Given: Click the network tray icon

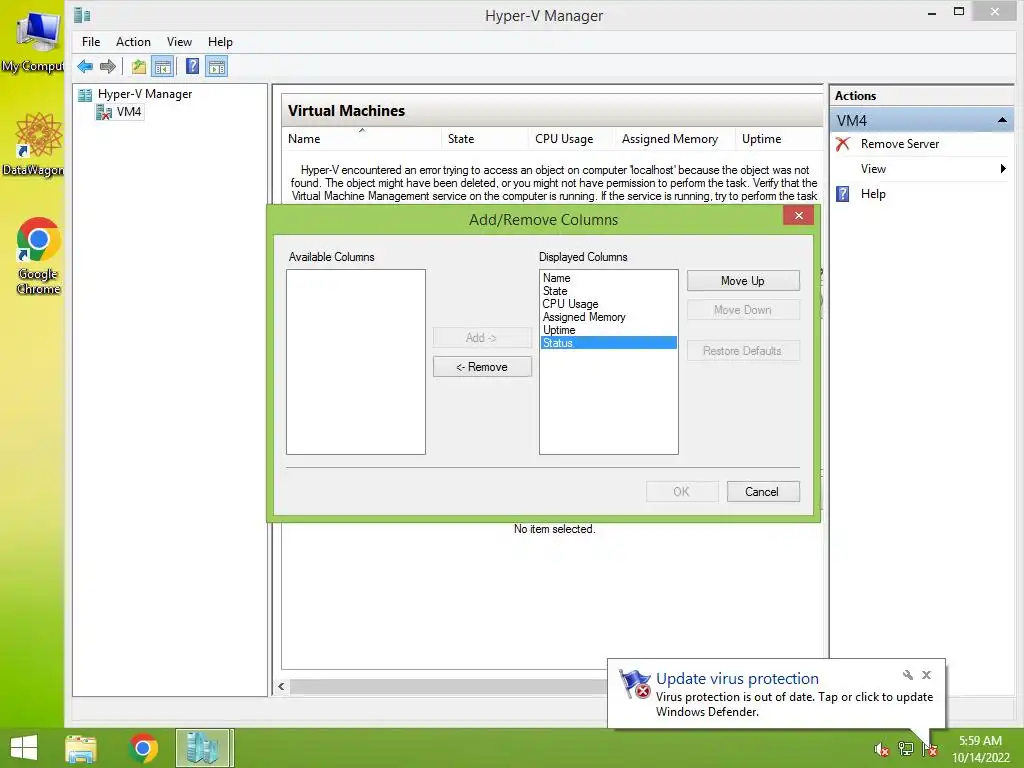Looking at the screenshot, I should pyautogui.click(x=905, y=749).
